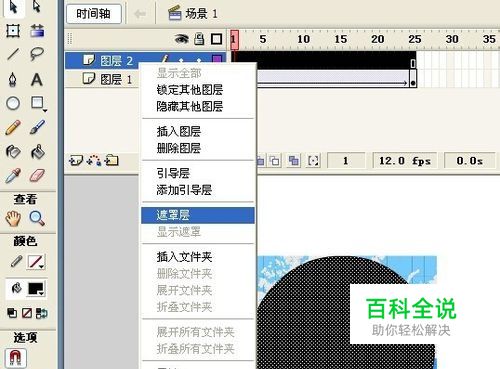The image size is (500, 369).
Task: Click the Swap Colors icon
Action: [x=42, y=313]
